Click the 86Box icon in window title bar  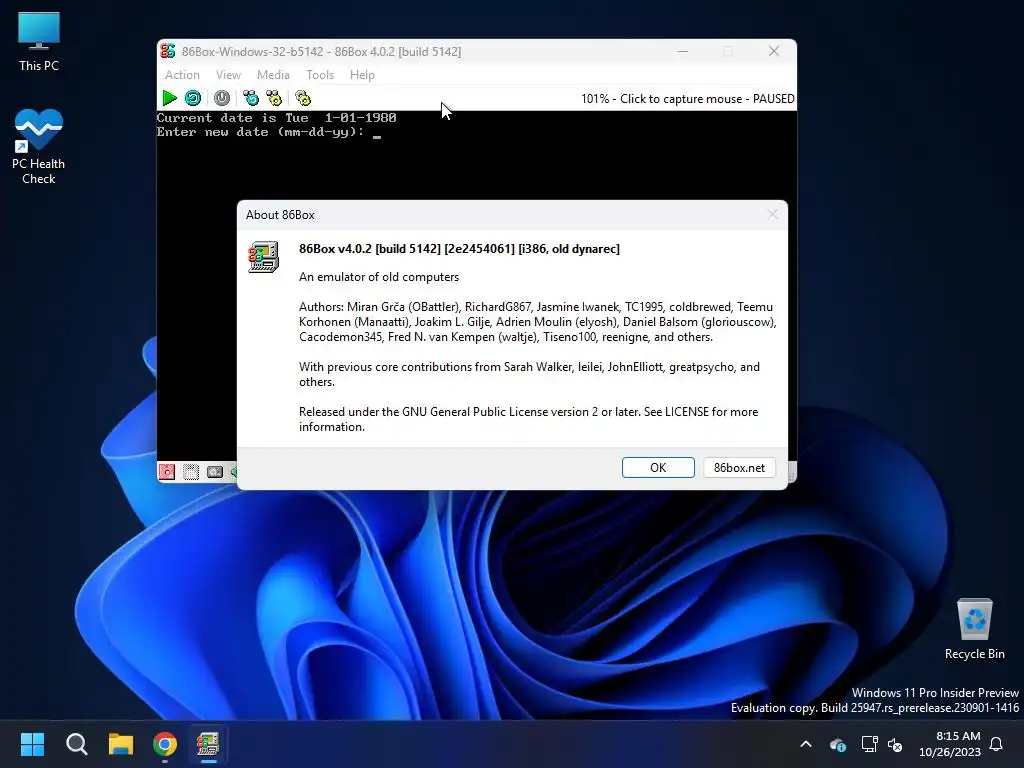(x=168, y=51)
